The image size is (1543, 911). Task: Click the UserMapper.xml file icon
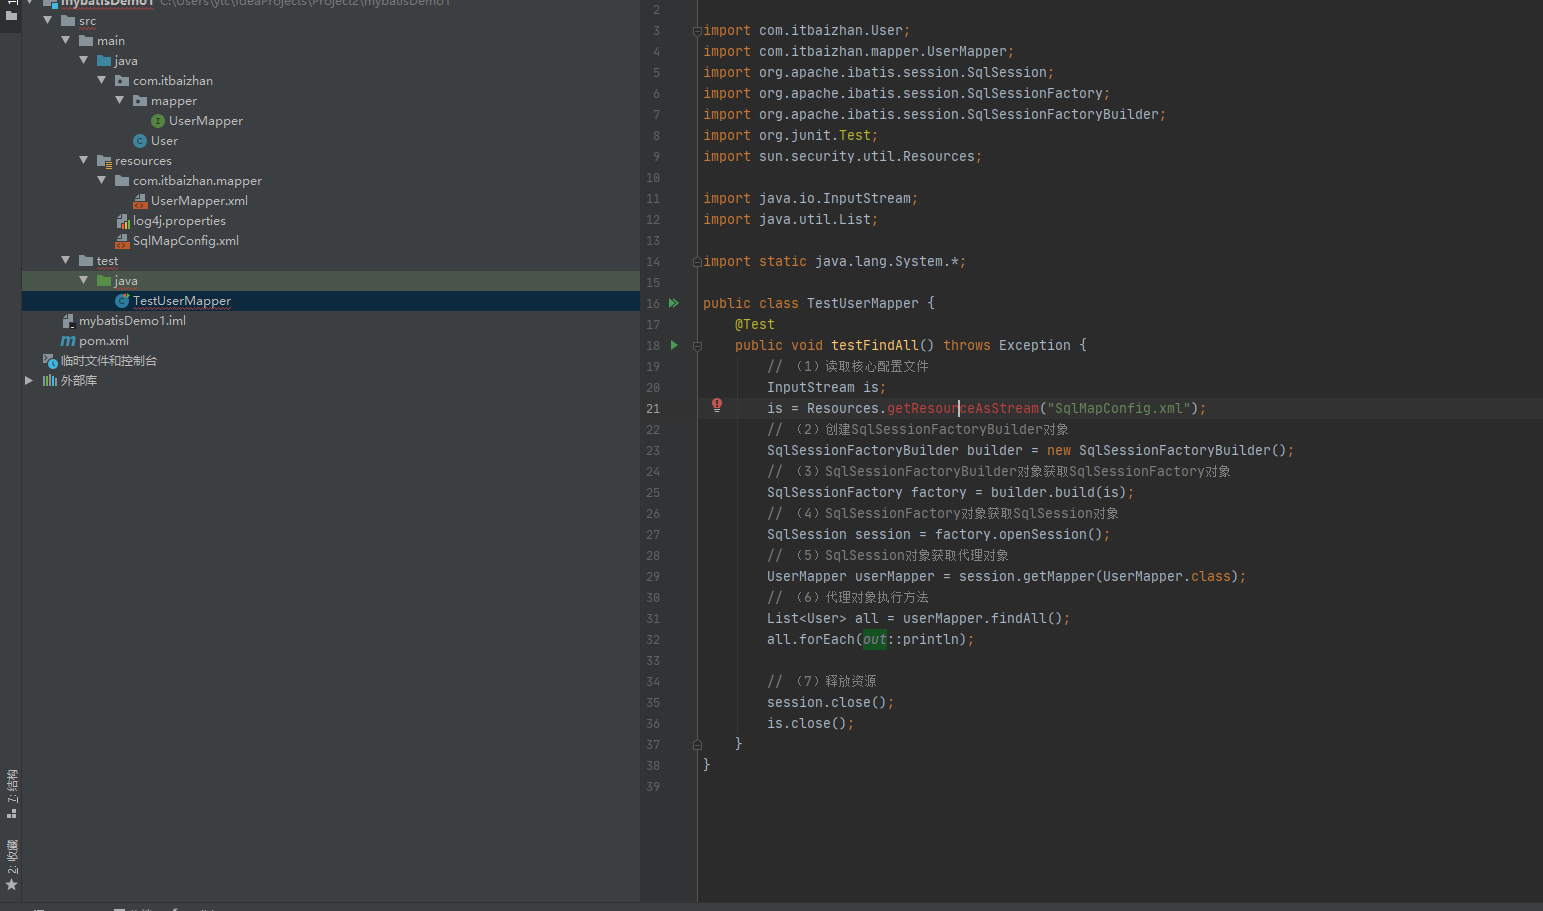pyautogui.click(x=140, y=201)
